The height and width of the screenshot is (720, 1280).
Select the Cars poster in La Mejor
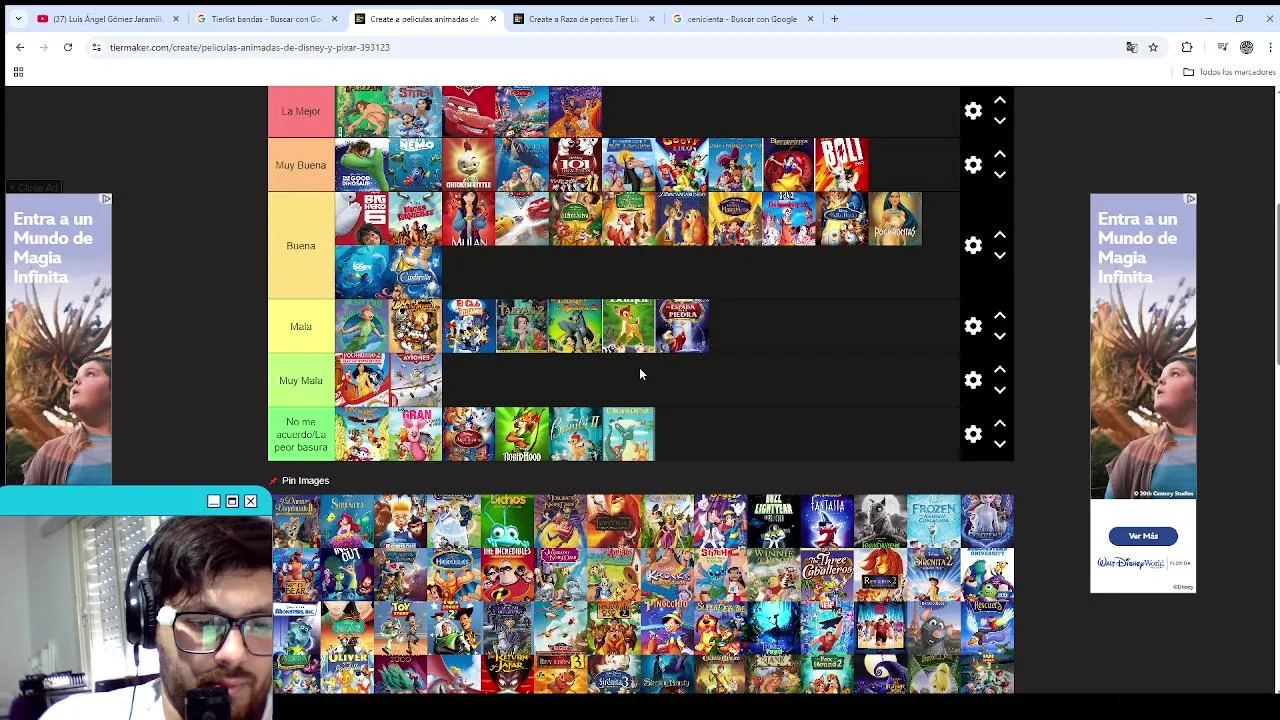tap(469, 111)
